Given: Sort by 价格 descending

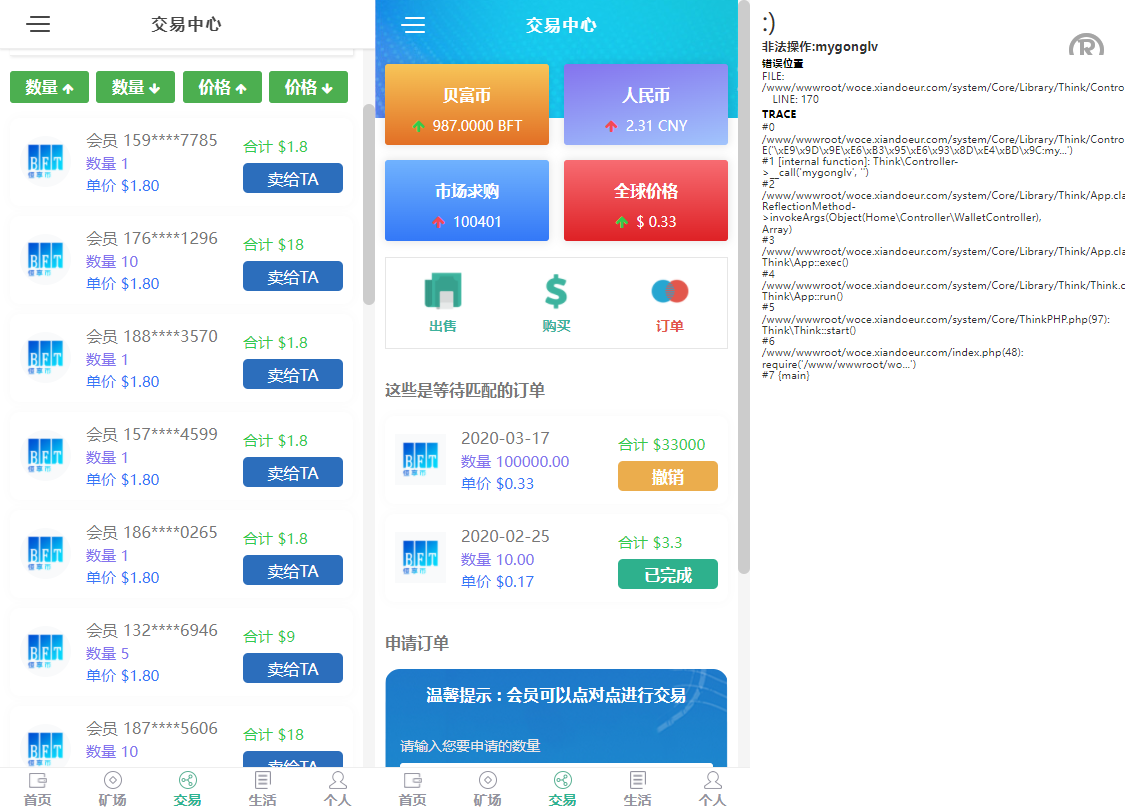Looking at the screenshot, I should pos(308,88).
